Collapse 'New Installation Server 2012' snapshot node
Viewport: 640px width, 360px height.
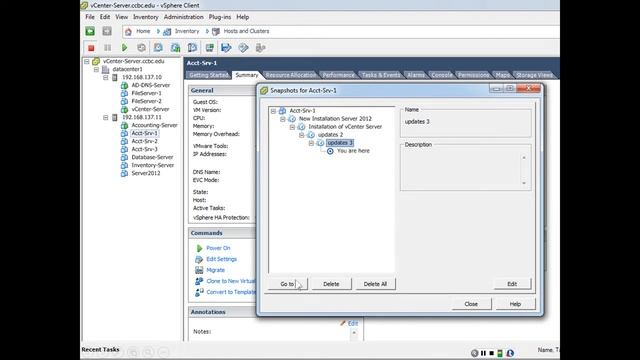click(x=282, y=119)
